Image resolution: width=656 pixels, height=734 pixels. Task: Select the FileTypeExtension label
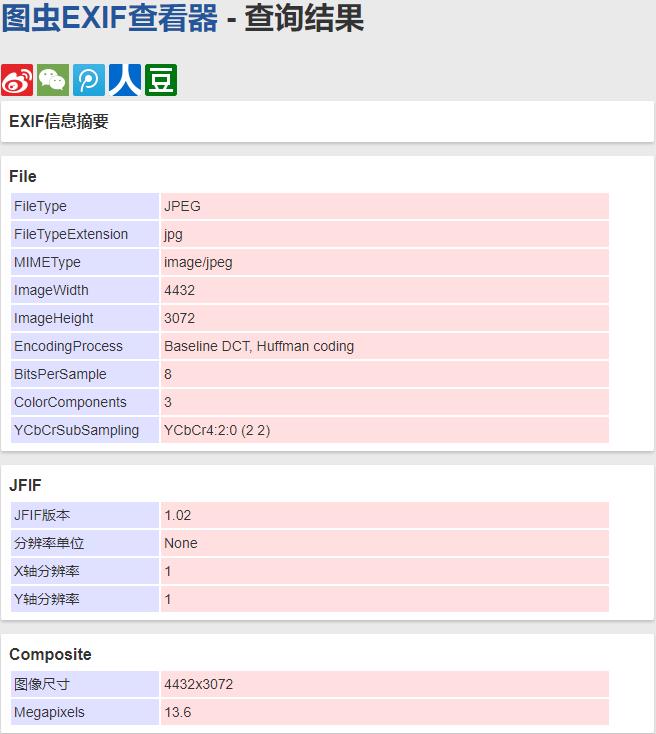point(85,234)
